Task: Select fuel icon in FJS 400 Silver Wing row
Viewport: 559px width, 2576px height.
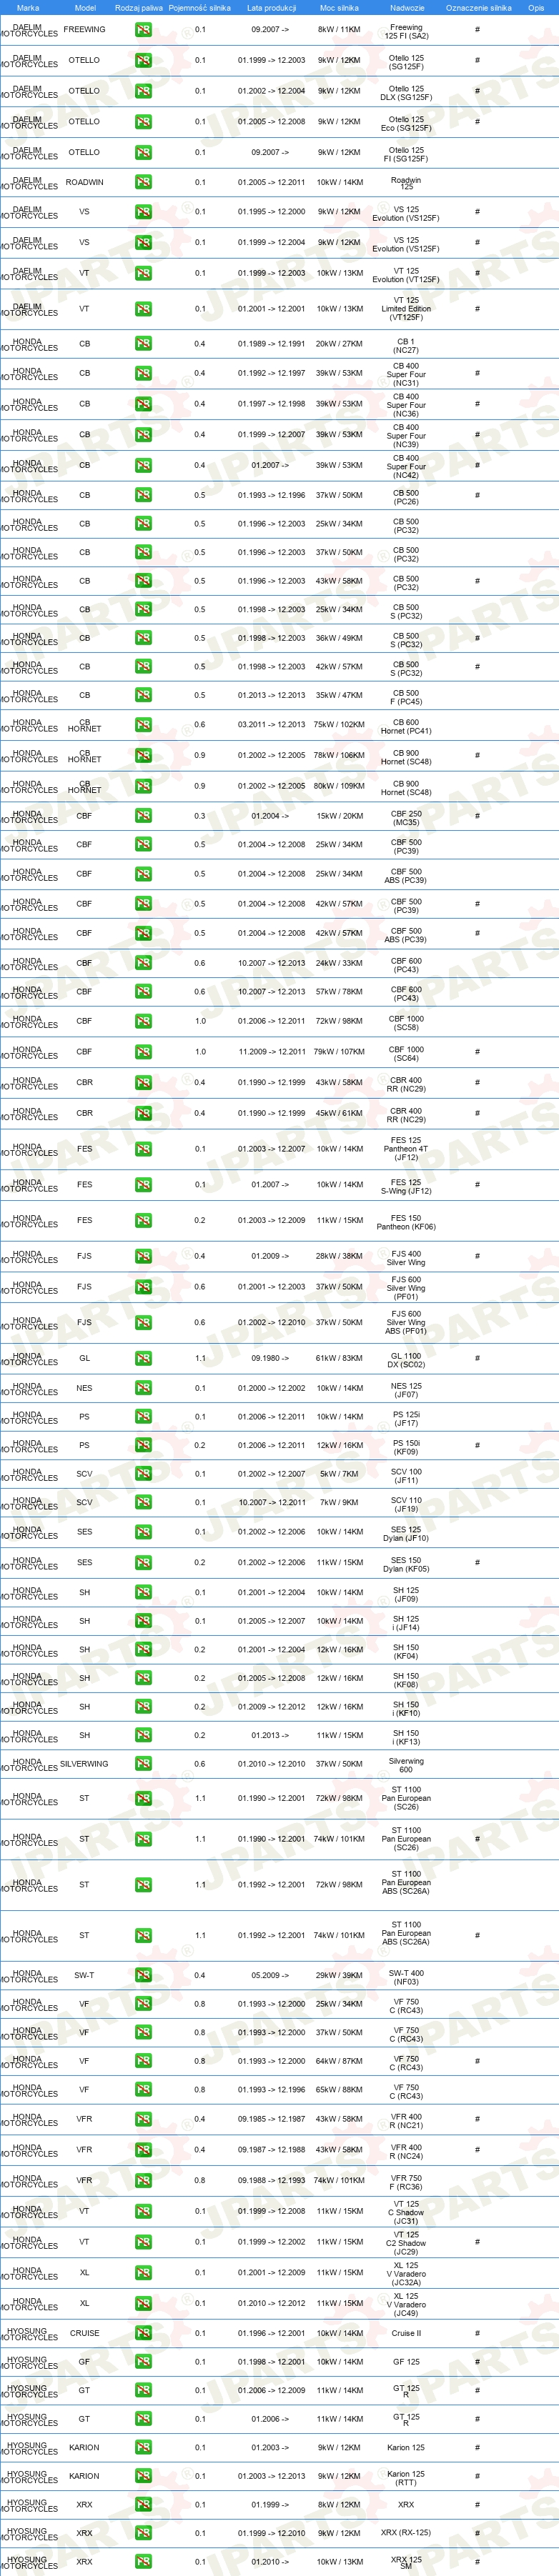Action: click(x=143, y=1256)
